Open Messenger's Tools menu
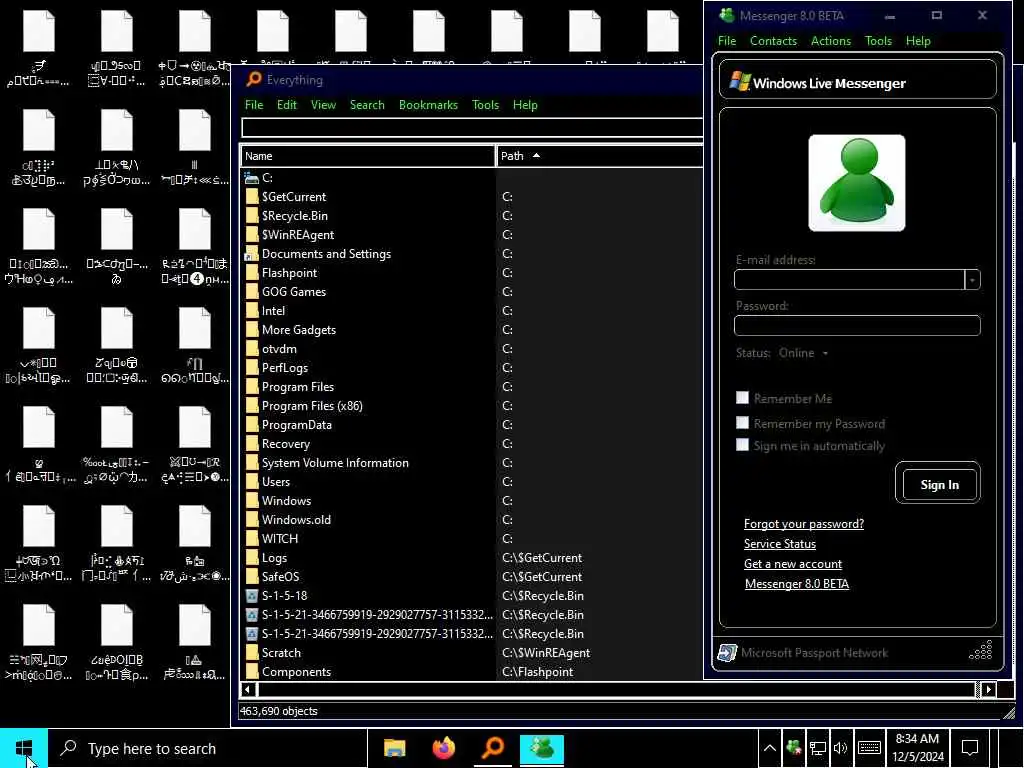Screen dimensions: 1024x768 pyautogui.click(x=878, y=40)
